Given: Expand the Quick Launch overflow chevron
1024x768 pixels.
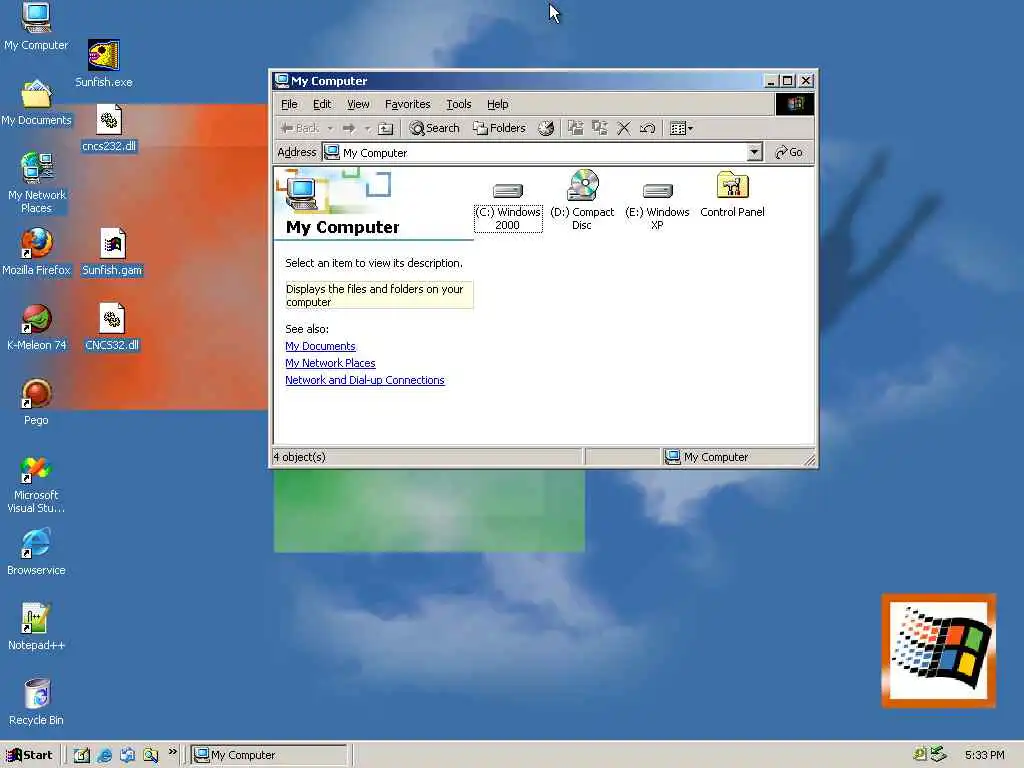Looking at the screenshot, I should (172, 752).
